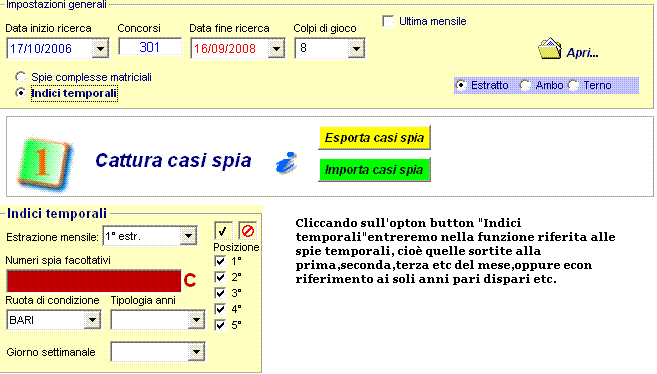Enable the Ultima mensile checkbox

click(x=388, y=21)
